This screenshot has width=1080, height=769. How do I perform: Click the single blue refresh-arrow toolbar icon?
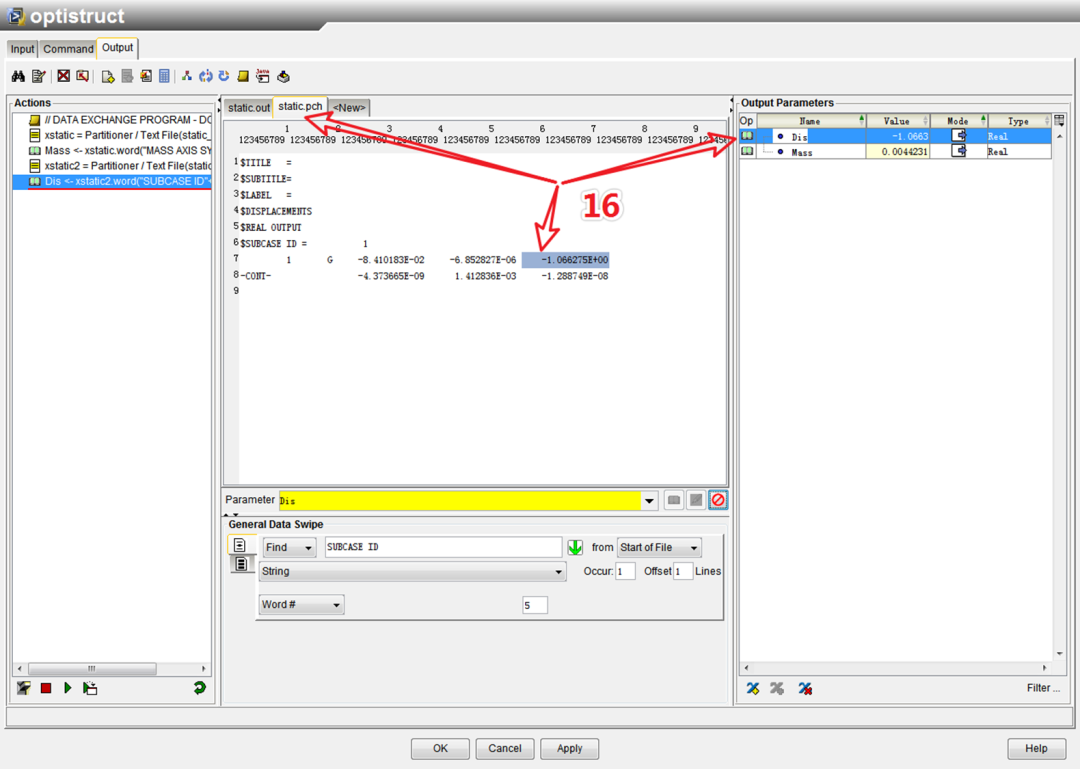click(x=224, y=76)
